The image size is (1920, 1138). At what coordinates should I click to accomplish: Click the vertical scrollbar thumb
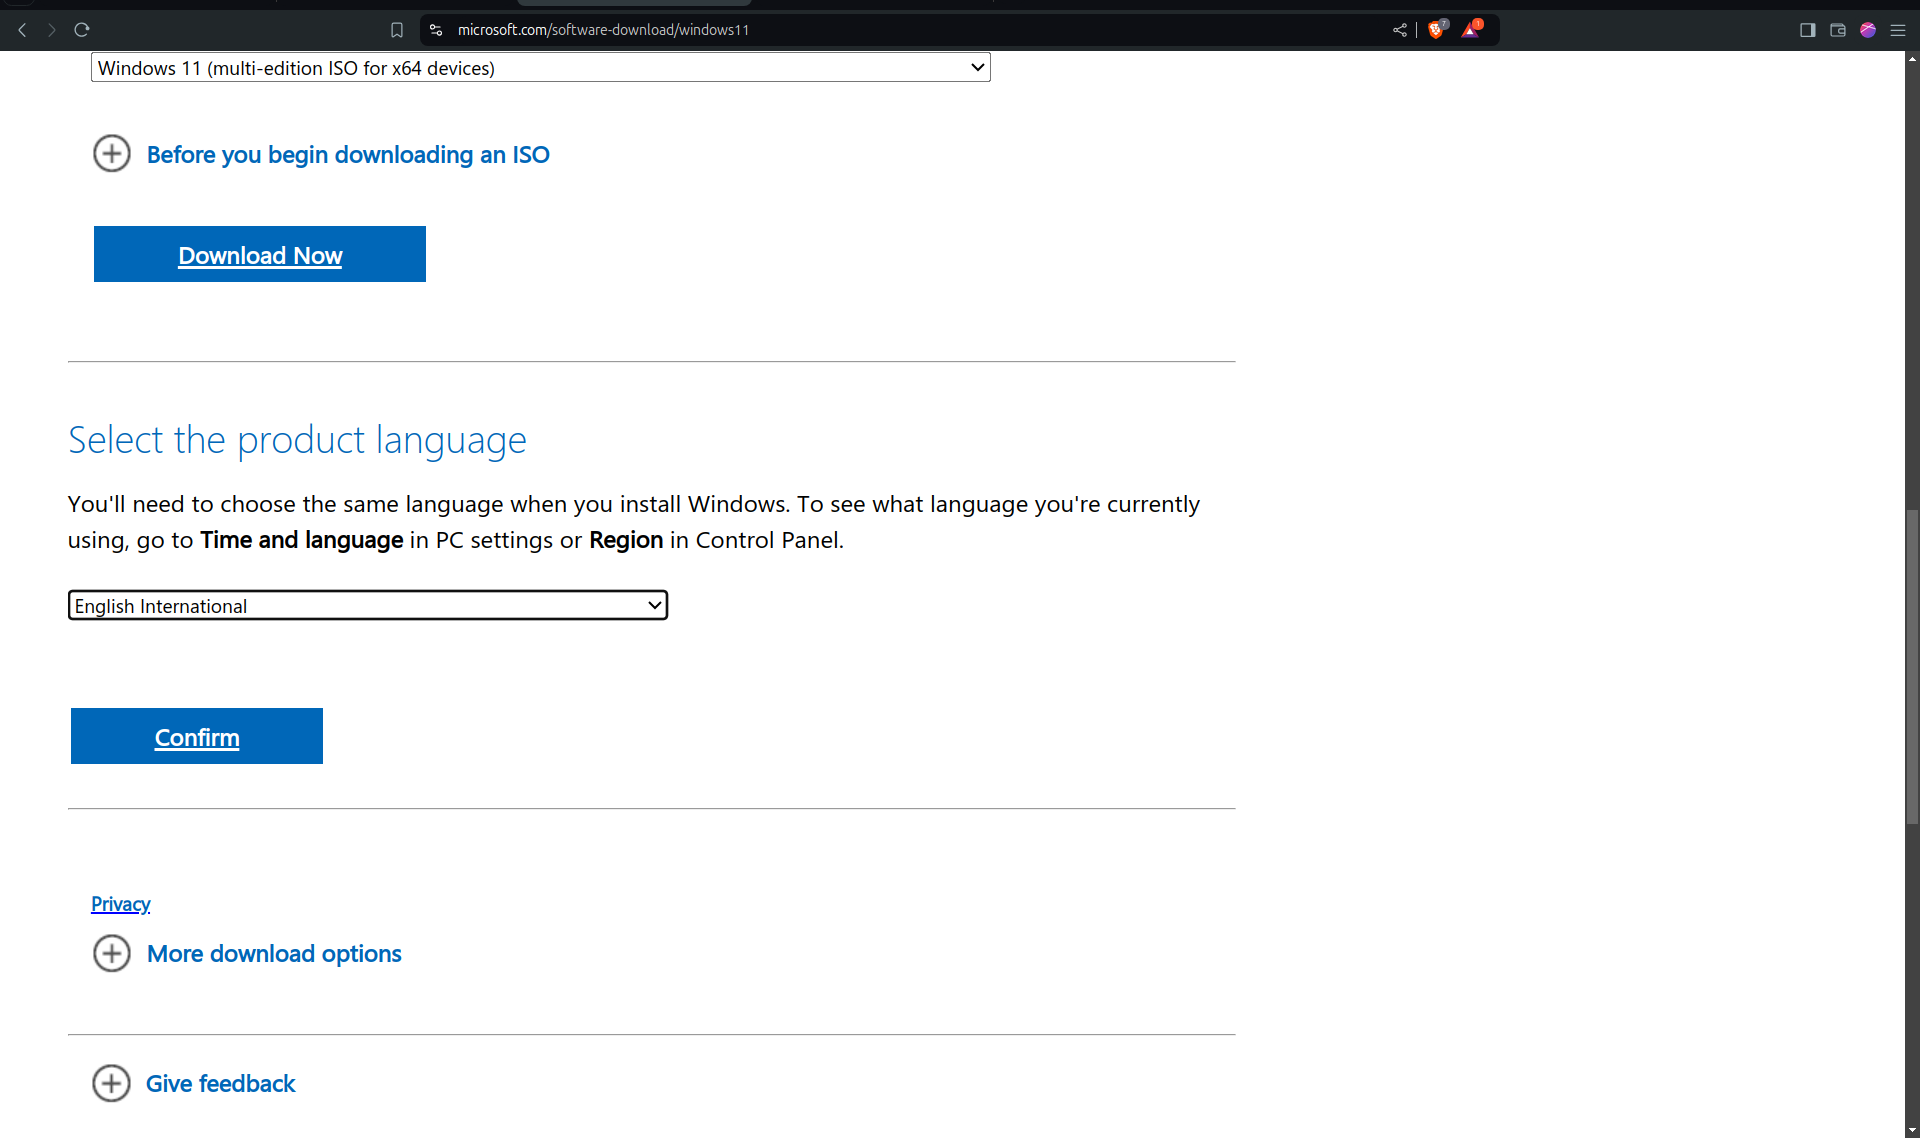[x=1912, y=667]
